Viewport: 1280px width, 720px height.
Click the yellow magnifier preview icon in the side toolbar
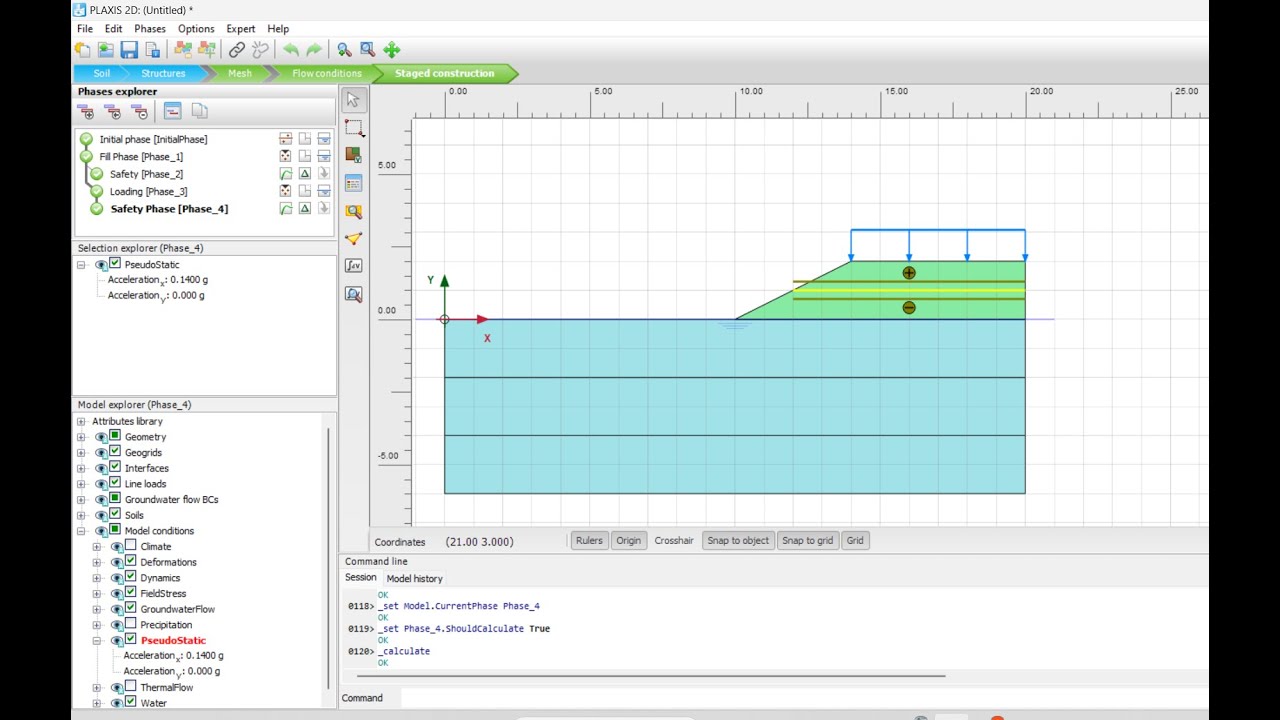click(353, 211)
